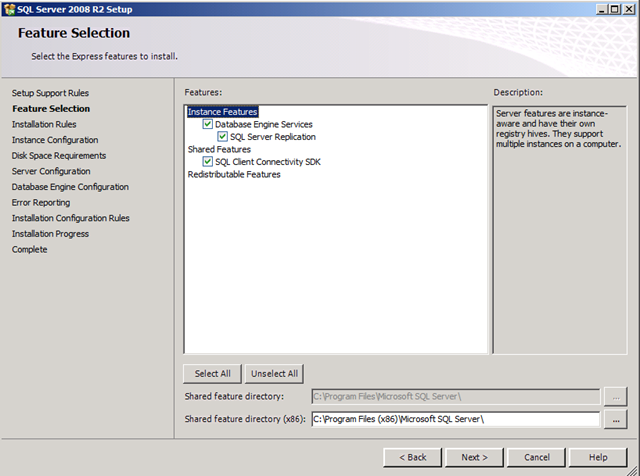Close the SQL Server 2008 R2 Setup window
Viewport: 640px width, 476px height.
click(x=629, y=9)
